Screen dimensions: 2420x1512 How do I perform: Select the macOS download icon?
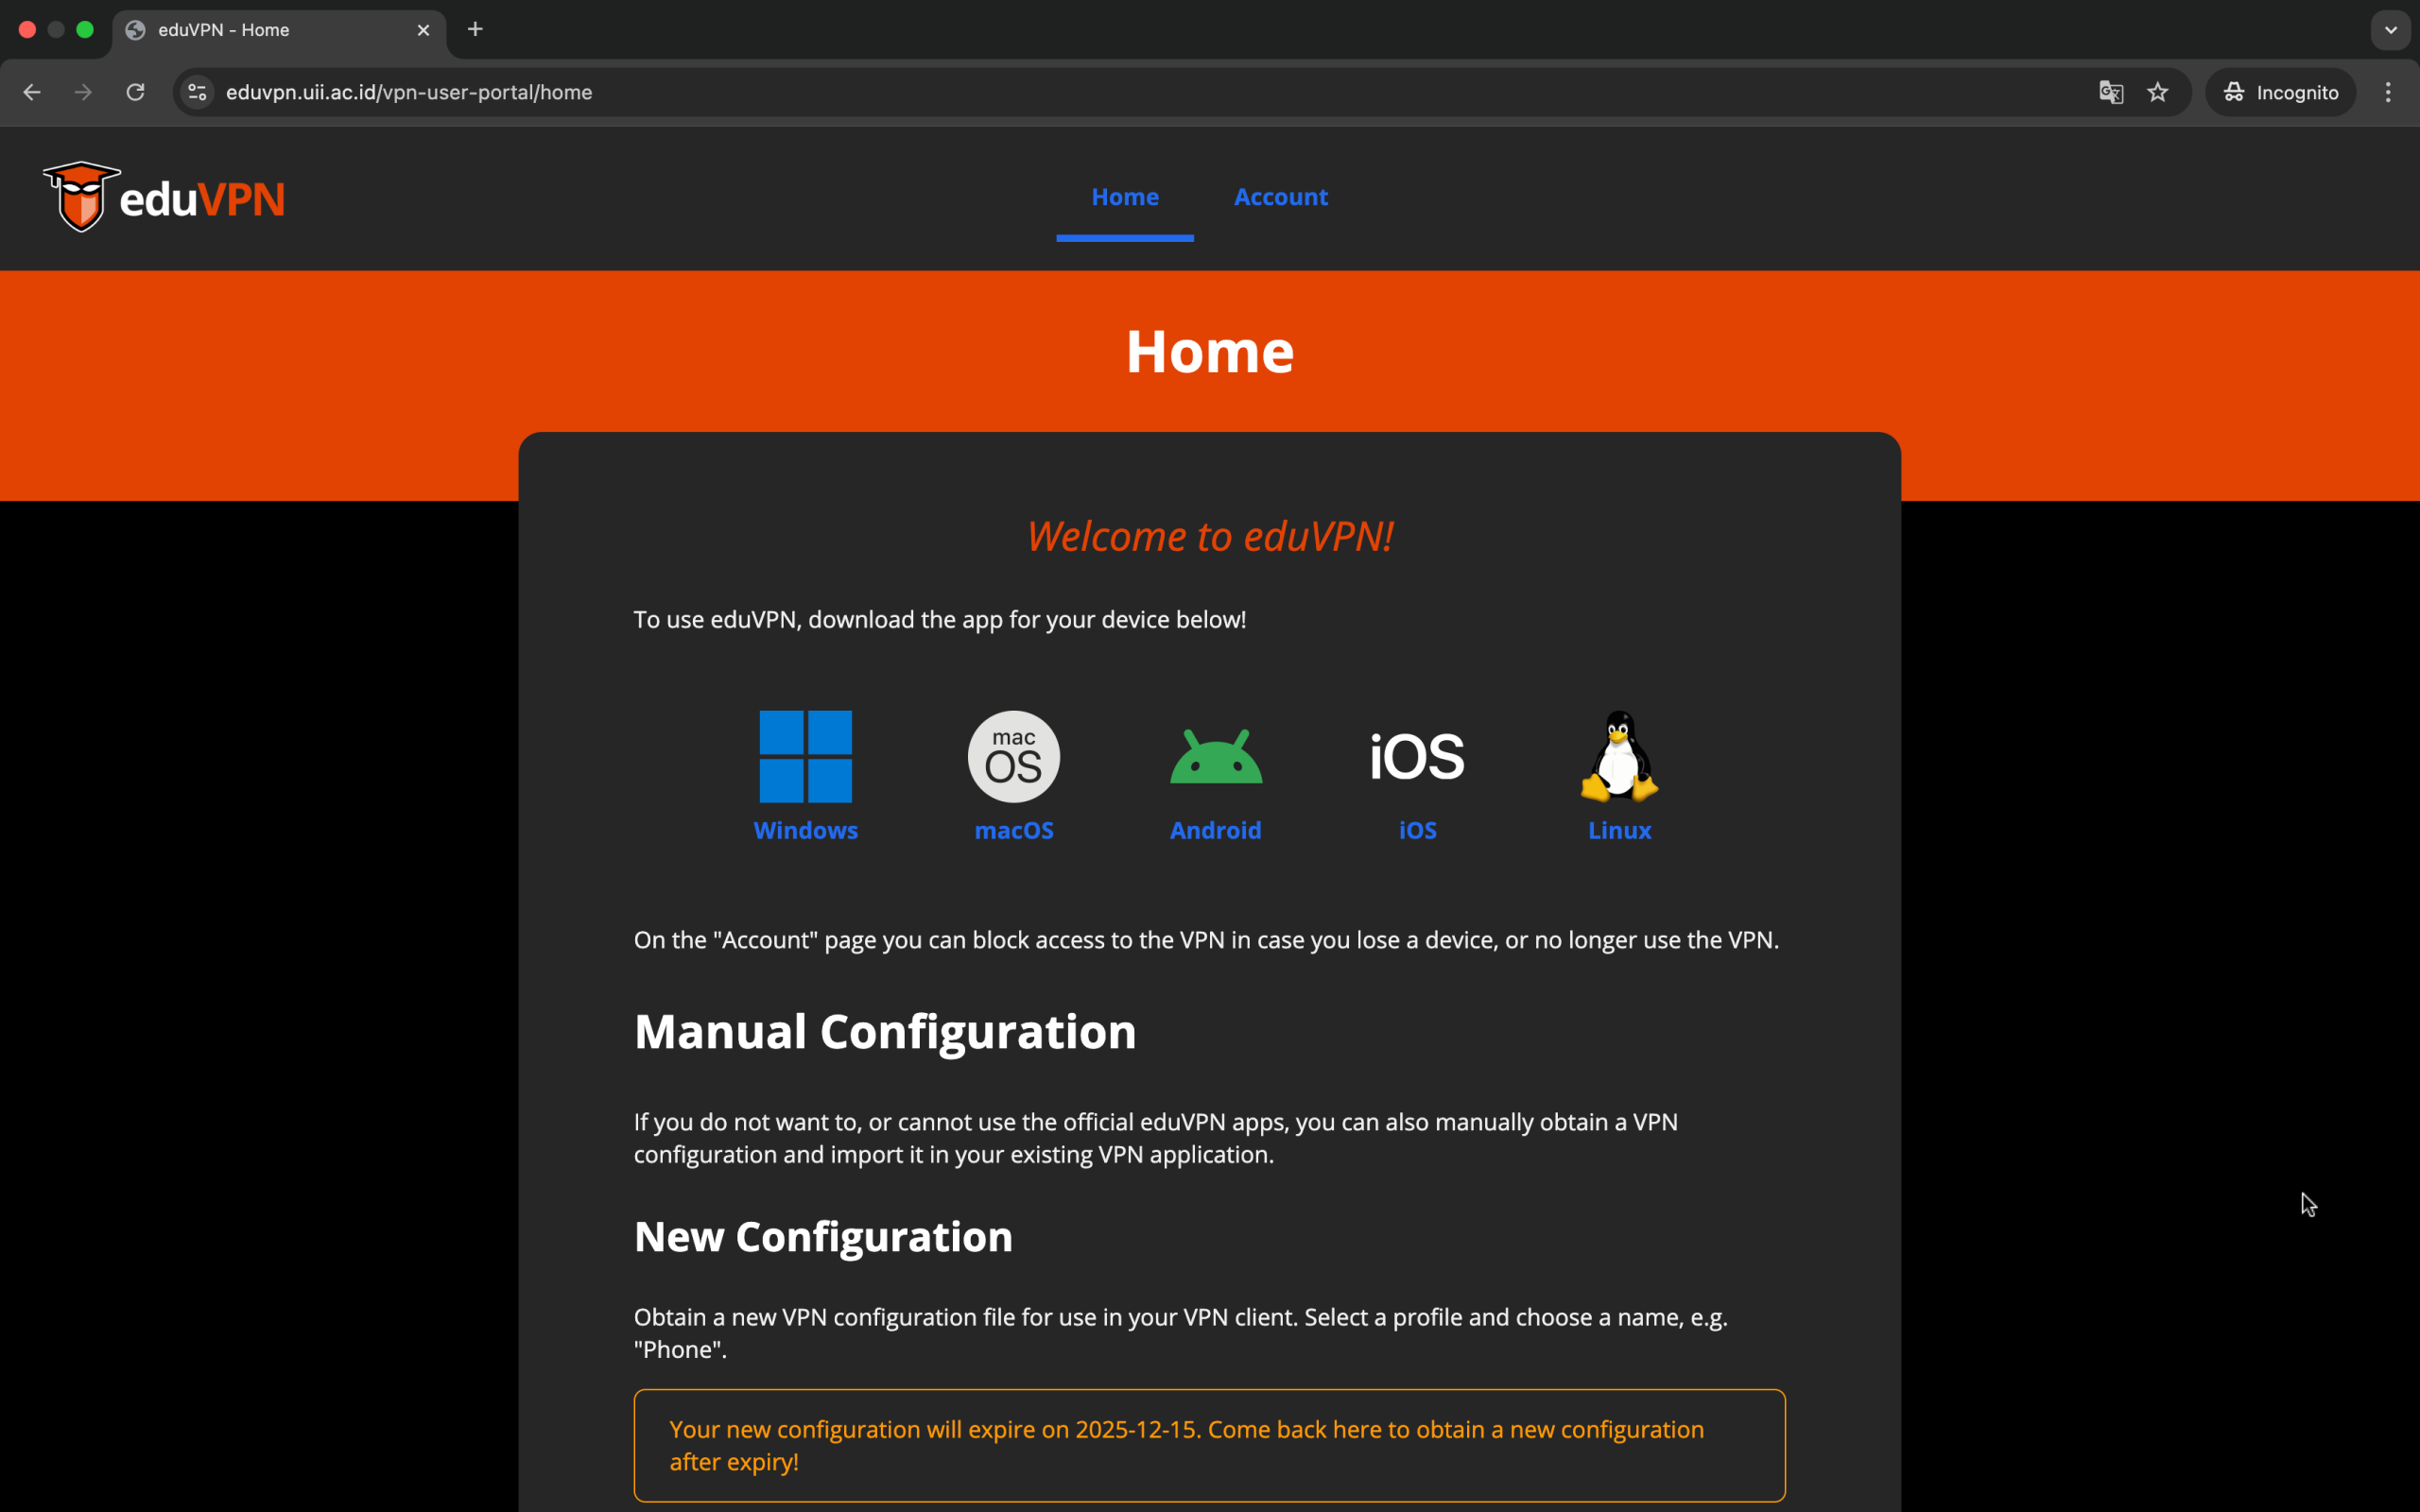(1012, 757)
